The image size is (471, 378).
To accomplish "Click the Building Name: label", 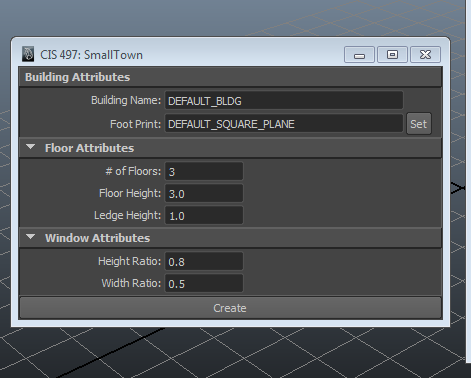I will [x=126, y=100].
